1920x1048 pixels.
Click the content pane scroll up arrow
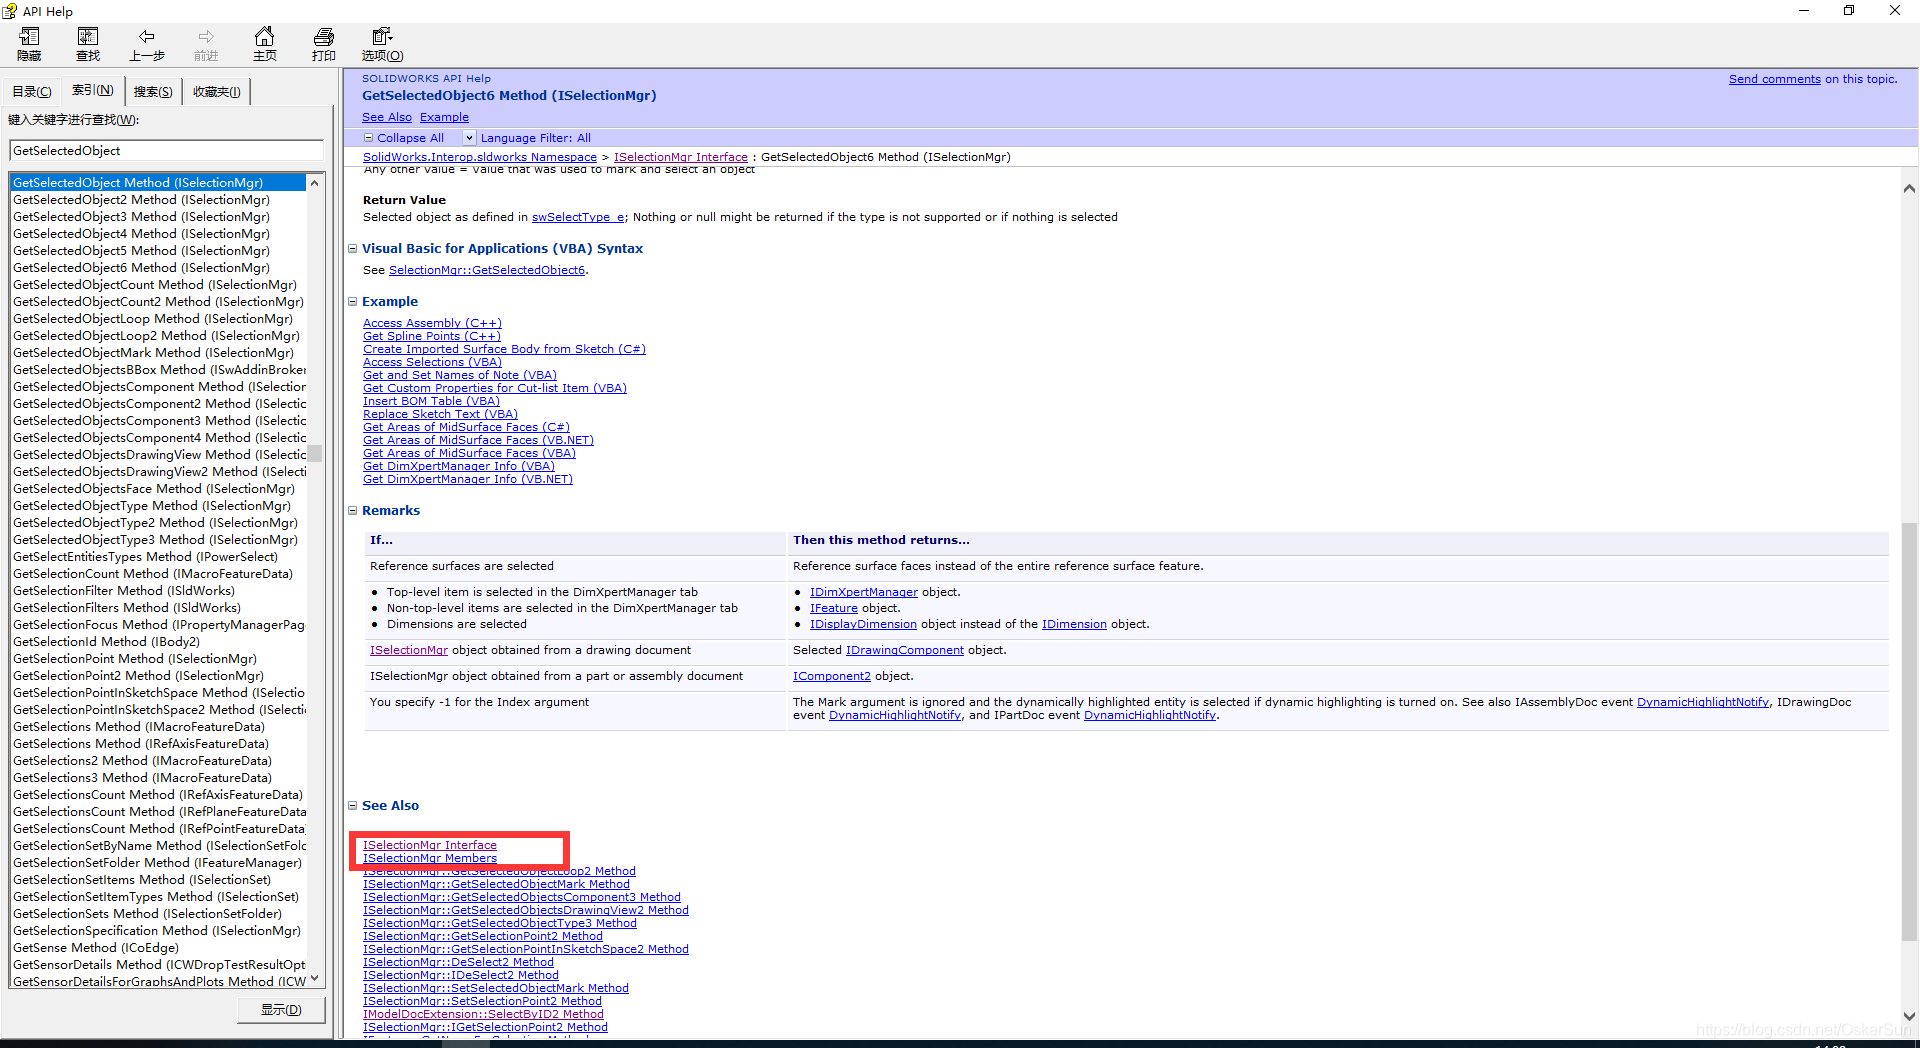tap(1909, 188)
